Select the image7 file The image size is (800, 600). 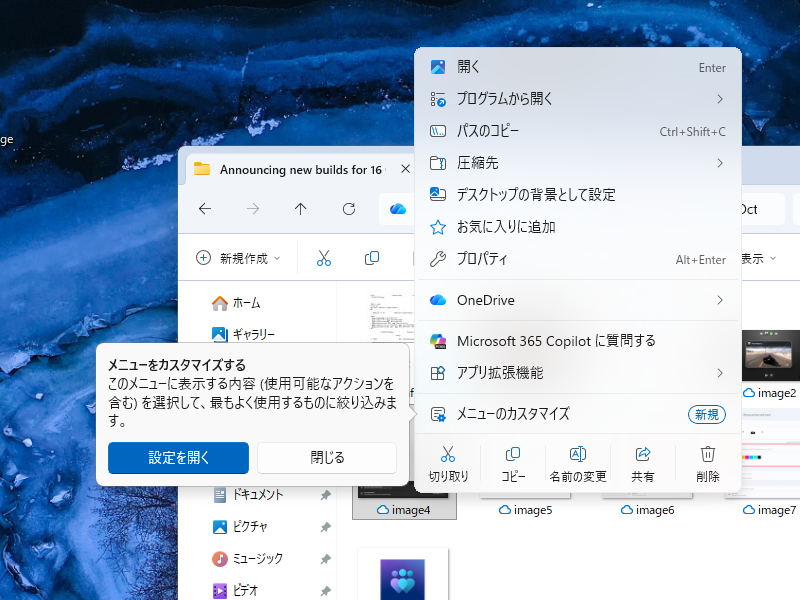(770, 510)
